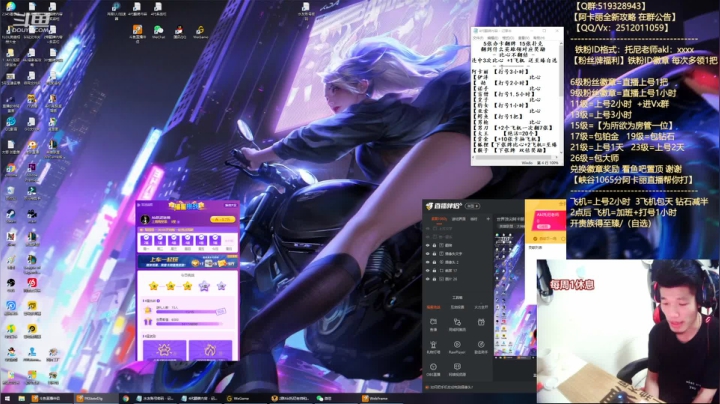The image size is (720, 404).
Task: Open Notepad's 文件 menu
Action: [x=478, y=38]
